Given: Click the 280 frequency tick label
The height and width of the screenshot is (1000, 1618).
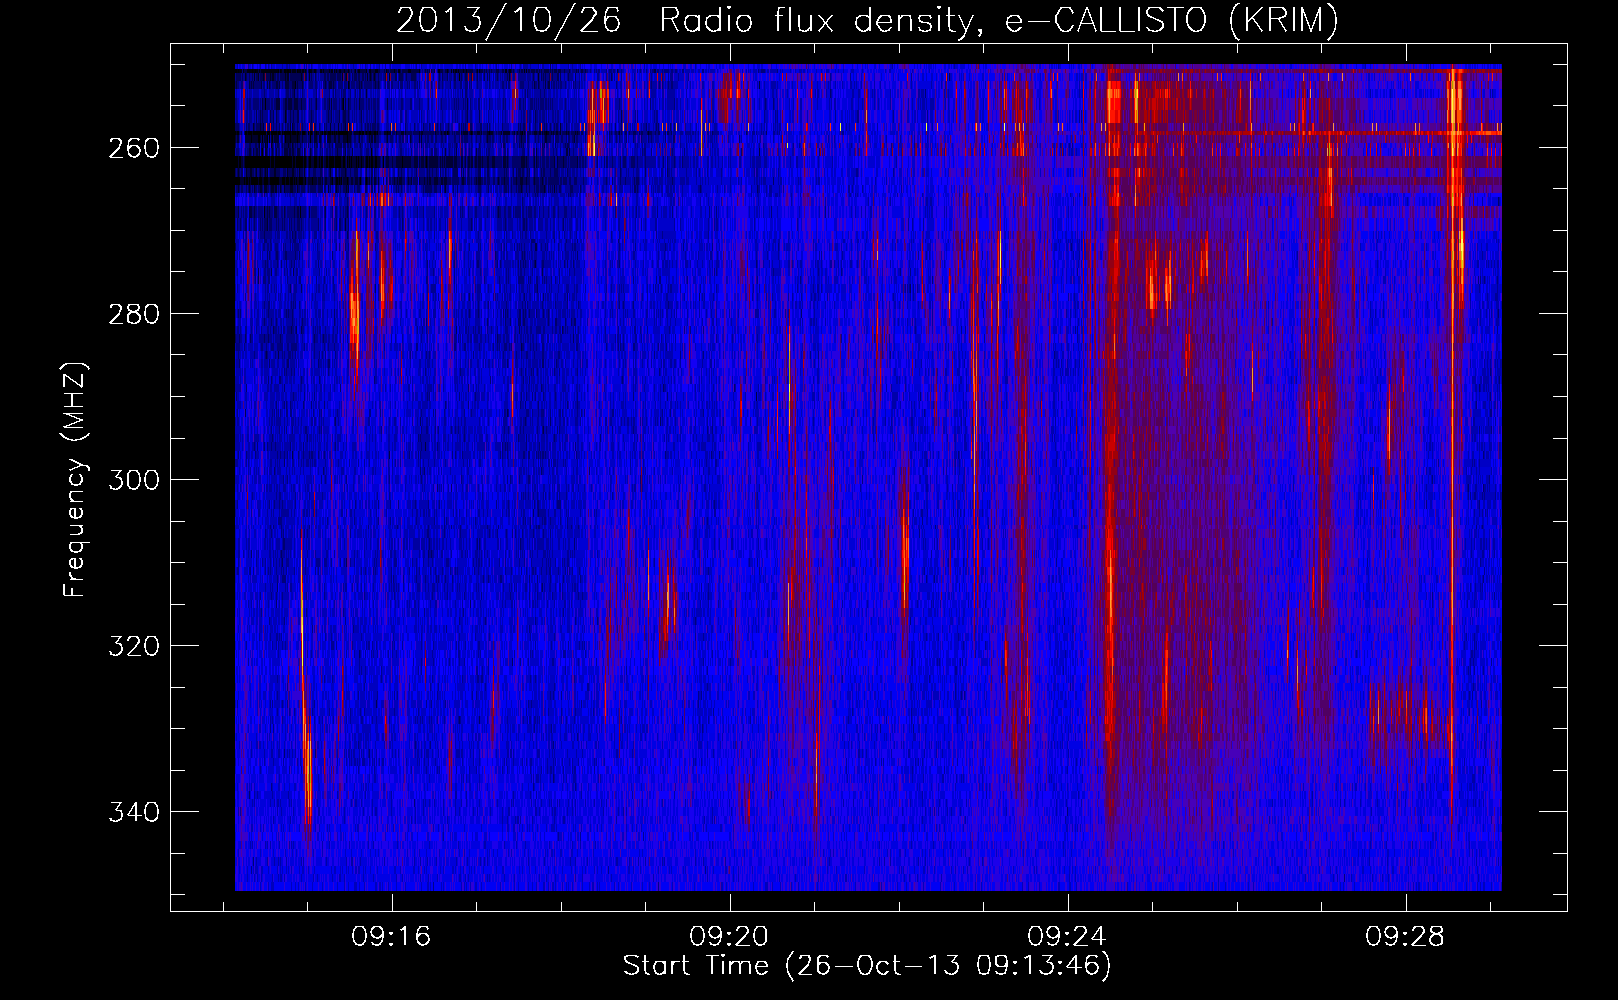Looking at the screenshot, I should [134, 314].
